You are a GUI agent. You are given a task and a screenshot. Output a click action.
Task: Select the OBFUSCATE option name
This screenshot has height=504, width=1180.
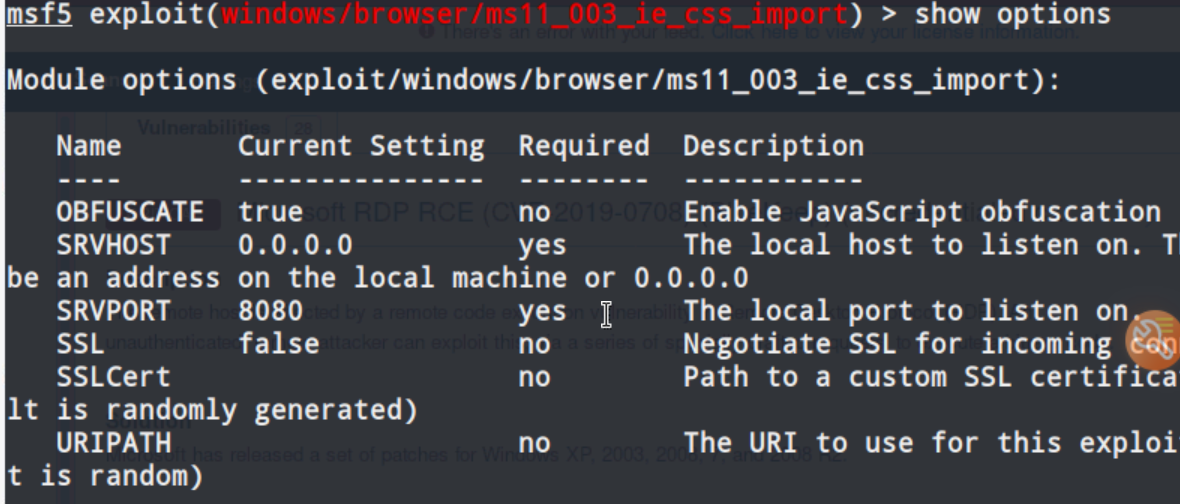(x=130, y=212)
